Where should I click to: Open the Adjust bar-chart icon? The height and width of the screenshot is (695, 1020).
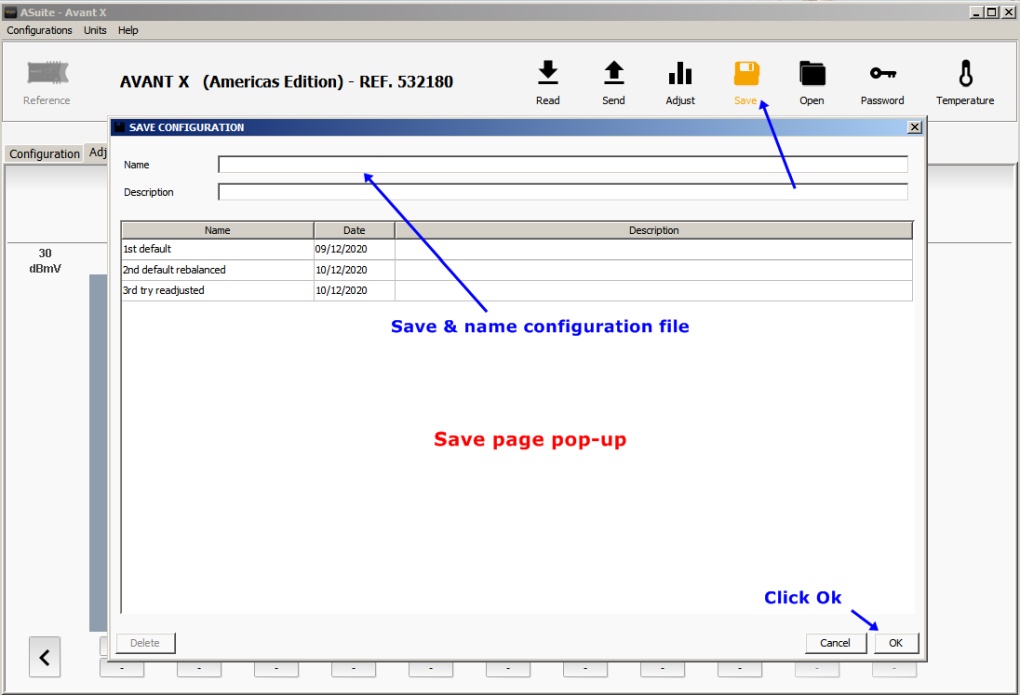pyautogui.click(x=680, y=74)
